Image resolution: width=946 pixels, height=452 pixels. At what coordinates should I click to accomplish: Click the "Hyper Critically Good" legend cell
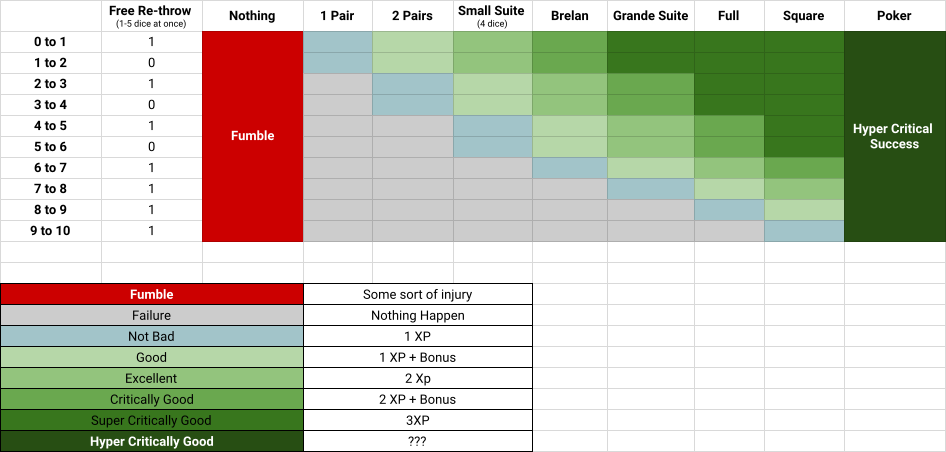pos(152,441)
